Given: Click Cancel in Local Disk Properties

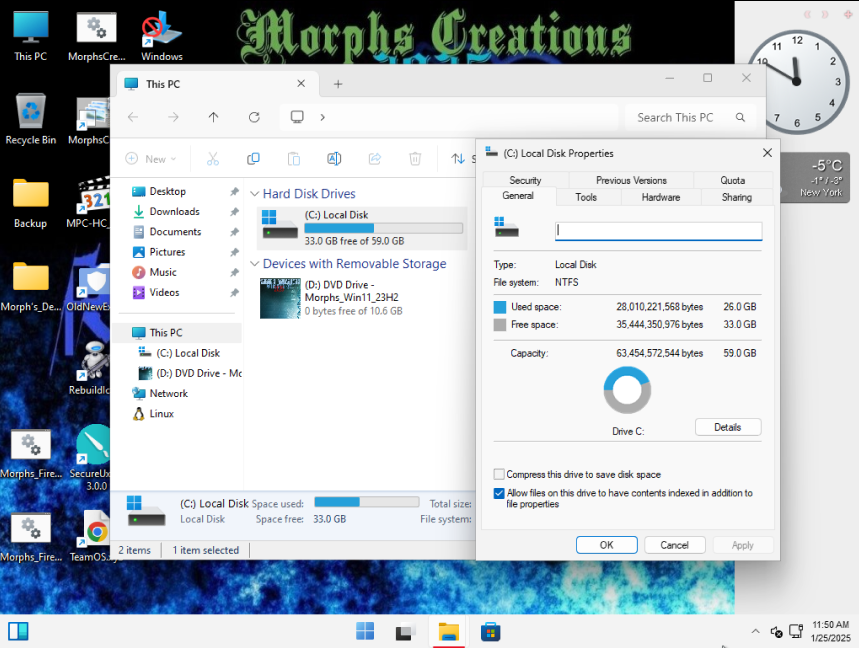Looking at the screenshot, I should coord(674,545).
